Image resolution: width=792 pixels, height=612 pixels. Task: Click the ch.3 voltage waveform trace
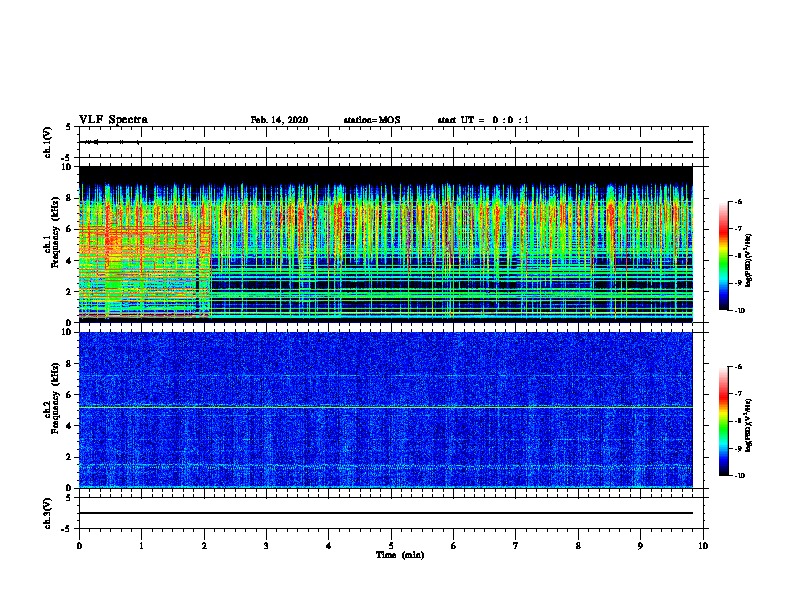[x=386, y=513]
